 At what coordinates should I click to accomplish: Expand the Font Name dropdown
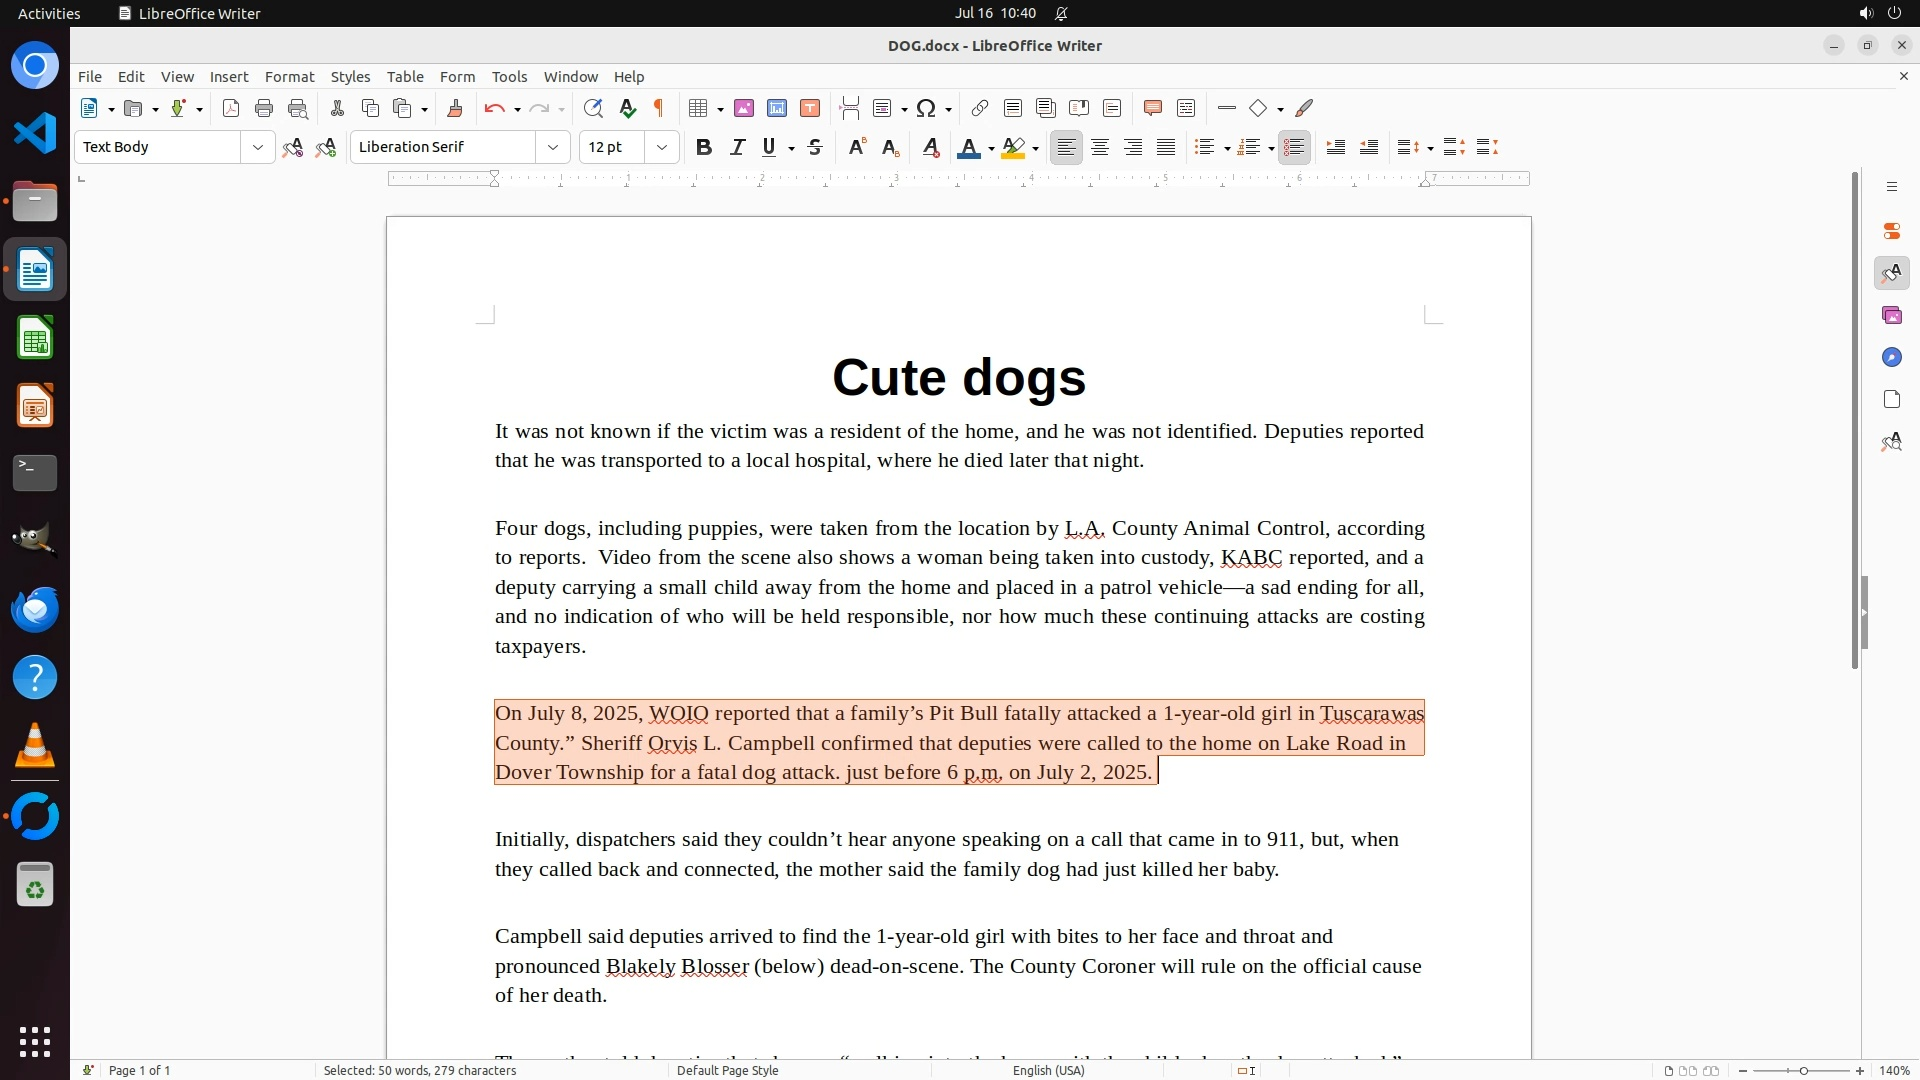coord(553,148)
